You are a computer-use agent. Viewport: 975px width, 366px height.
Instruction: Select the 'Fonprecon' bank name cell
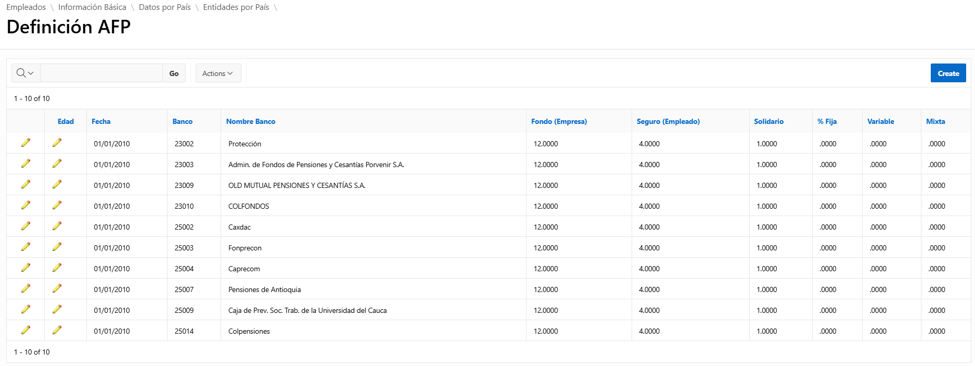tap(245, 248)
